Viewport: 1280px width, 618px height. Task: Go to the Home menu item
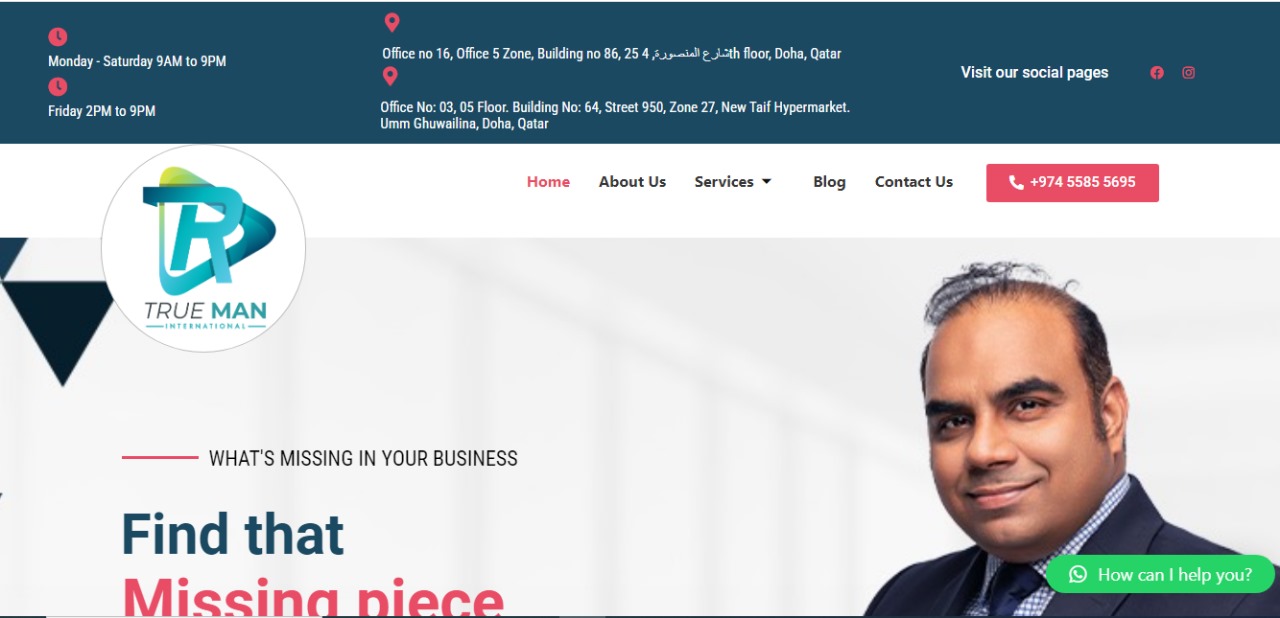(548, 182)
